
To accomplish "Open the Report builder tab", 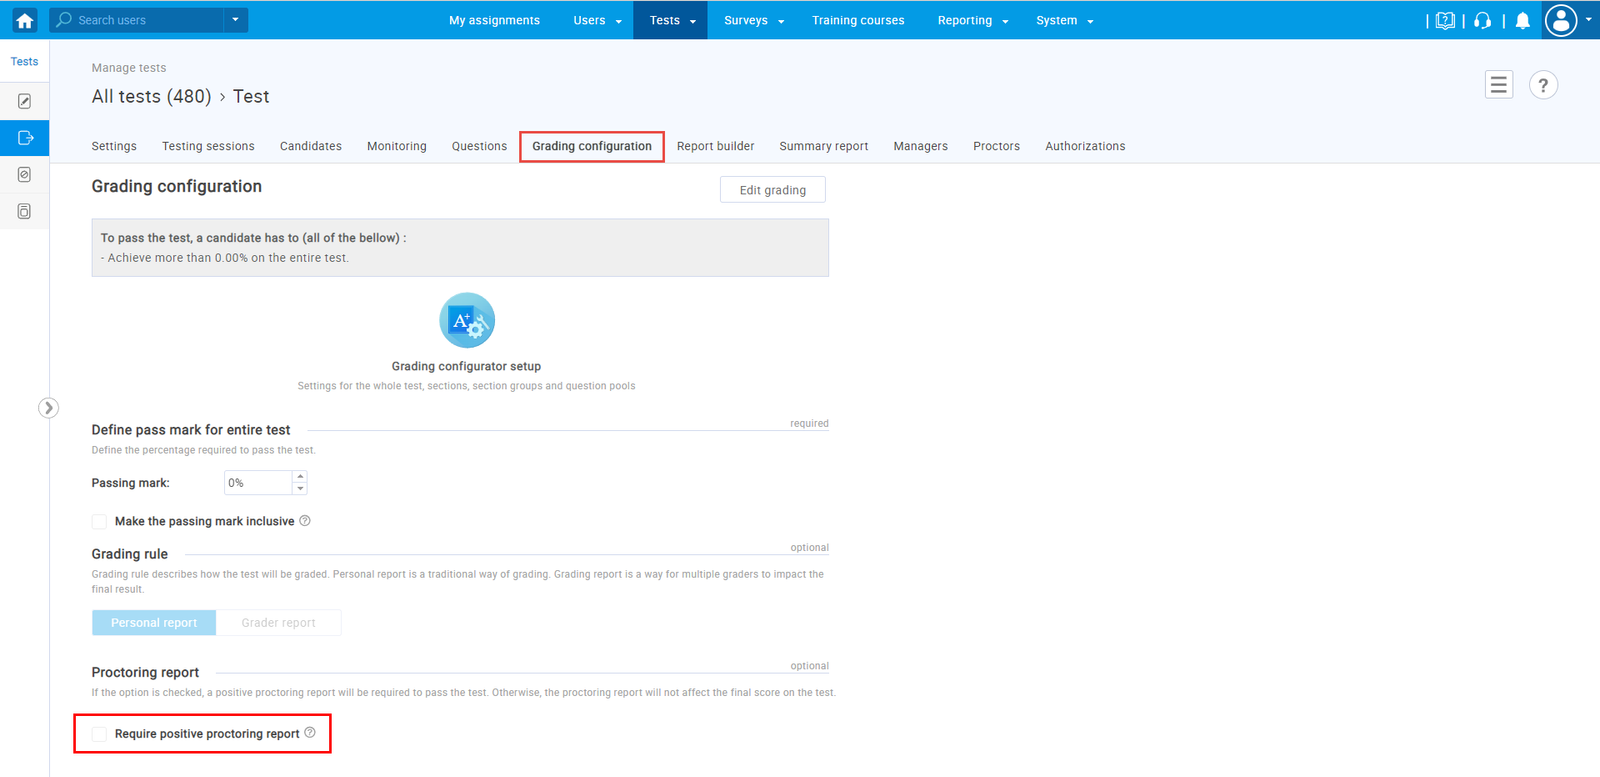I will 715,146.
